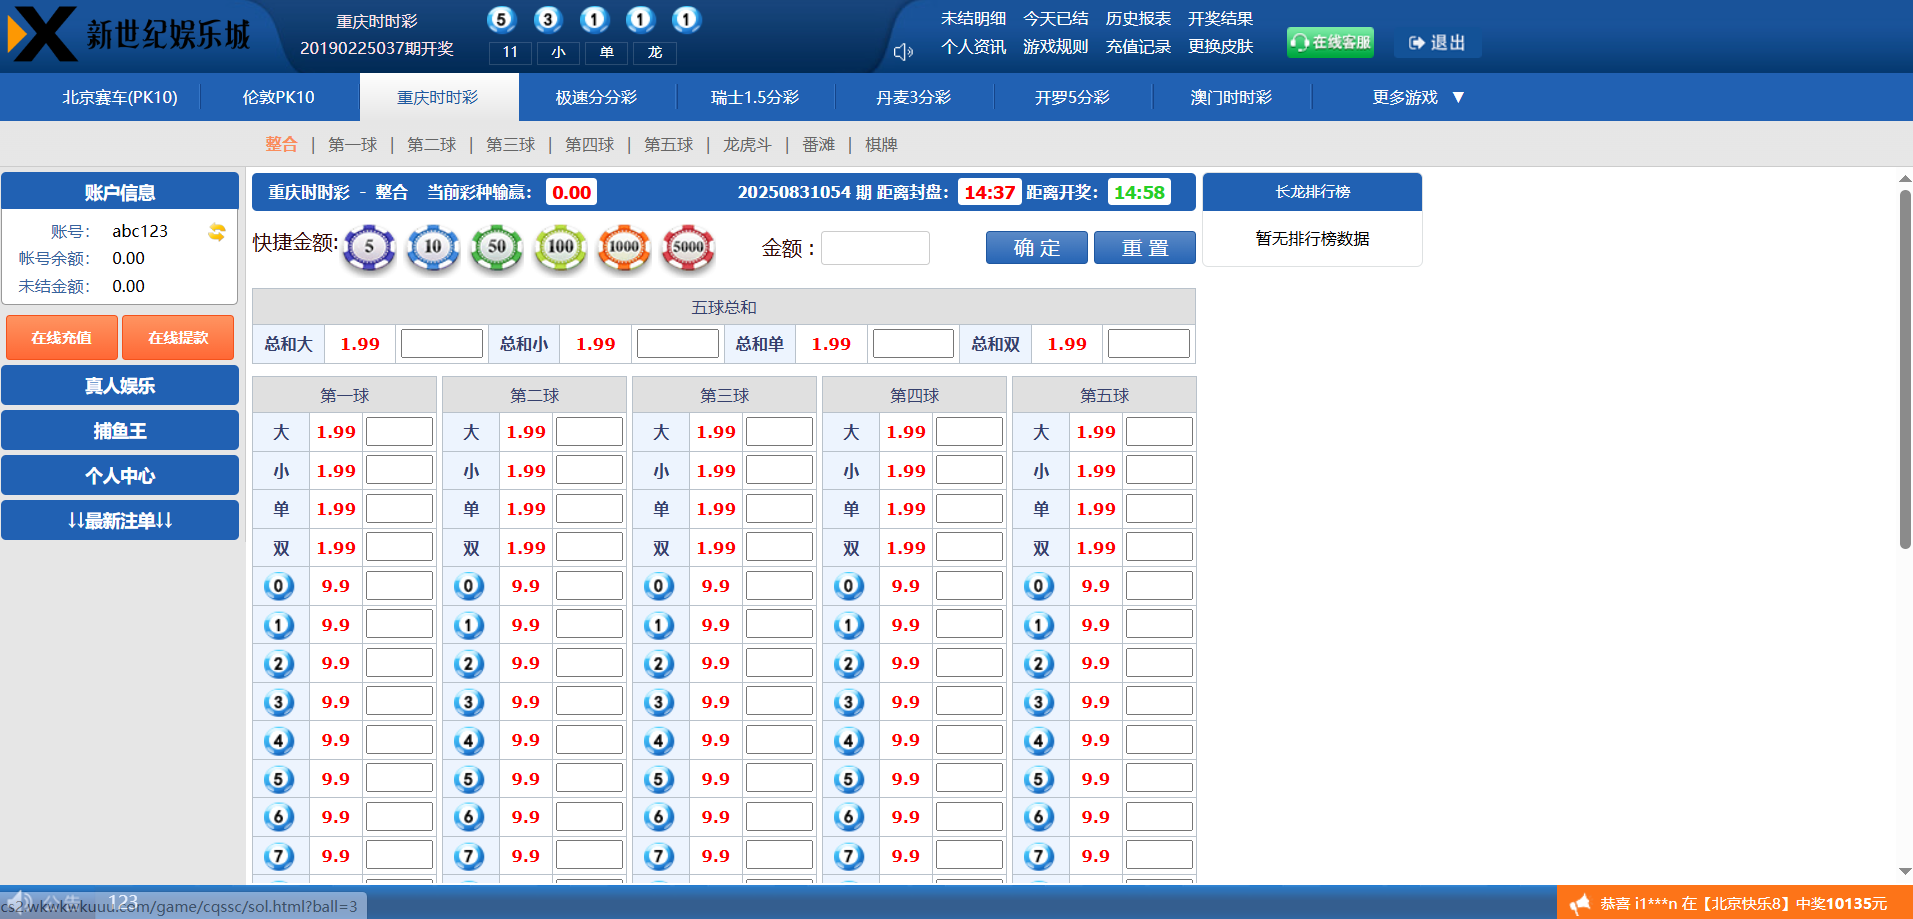Switch to 极速分分彩 game tab
The image size is (1913, 919).
pos(597,97)
